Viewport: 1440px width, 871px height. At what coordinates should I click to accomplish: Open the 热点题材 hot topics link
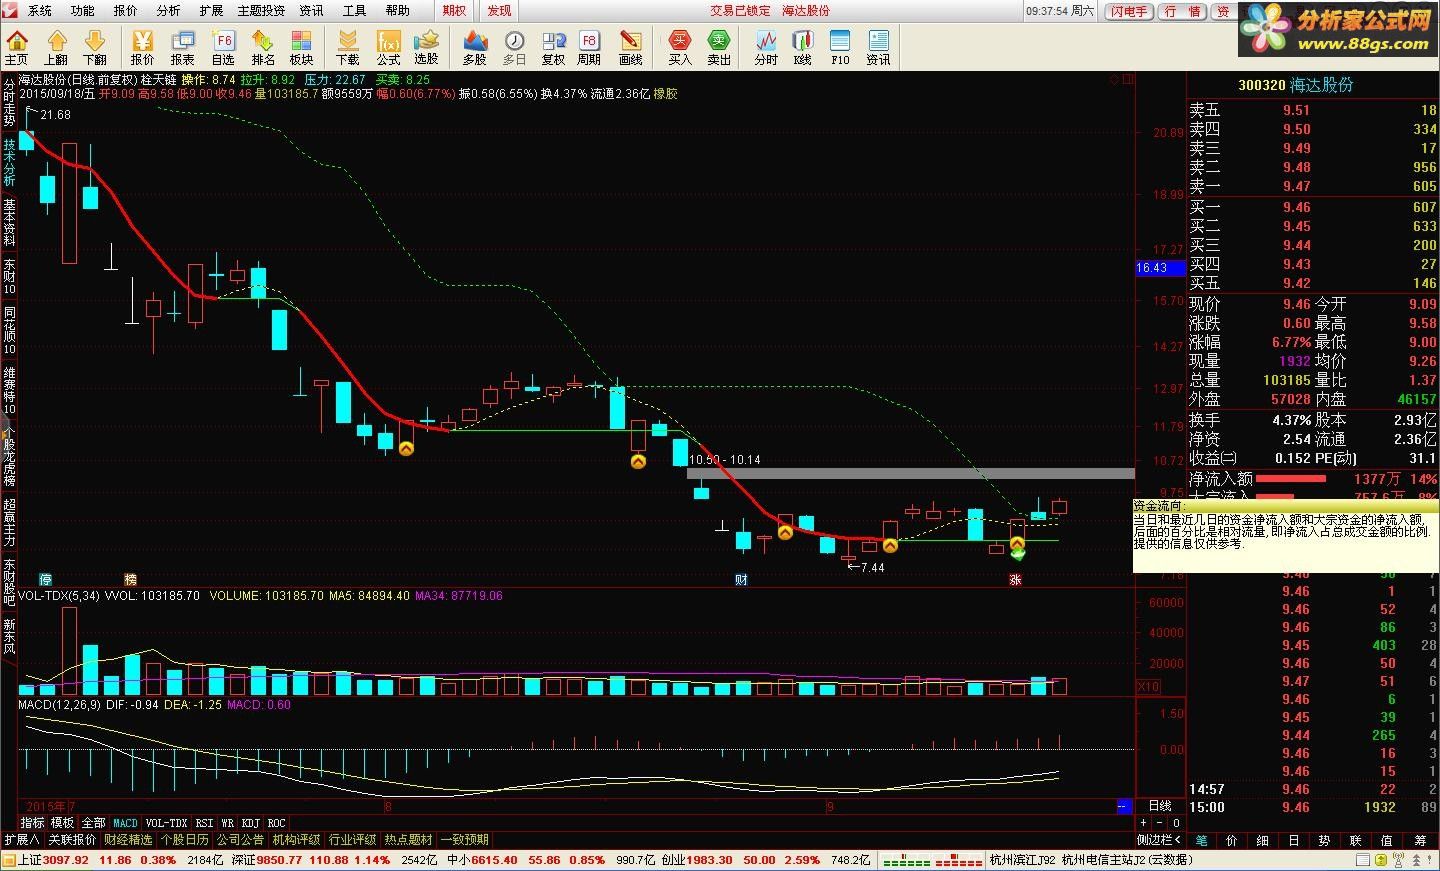tap(408, 840)
